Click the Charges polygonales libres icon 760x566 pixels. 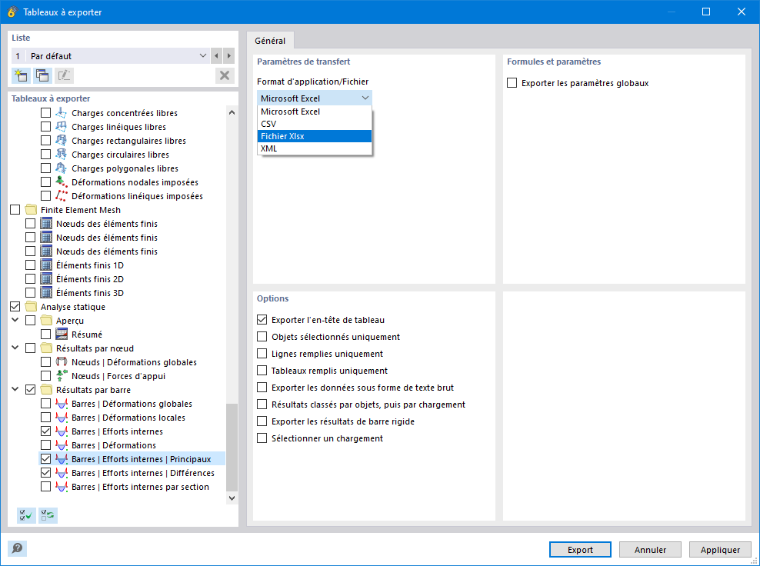61,168
